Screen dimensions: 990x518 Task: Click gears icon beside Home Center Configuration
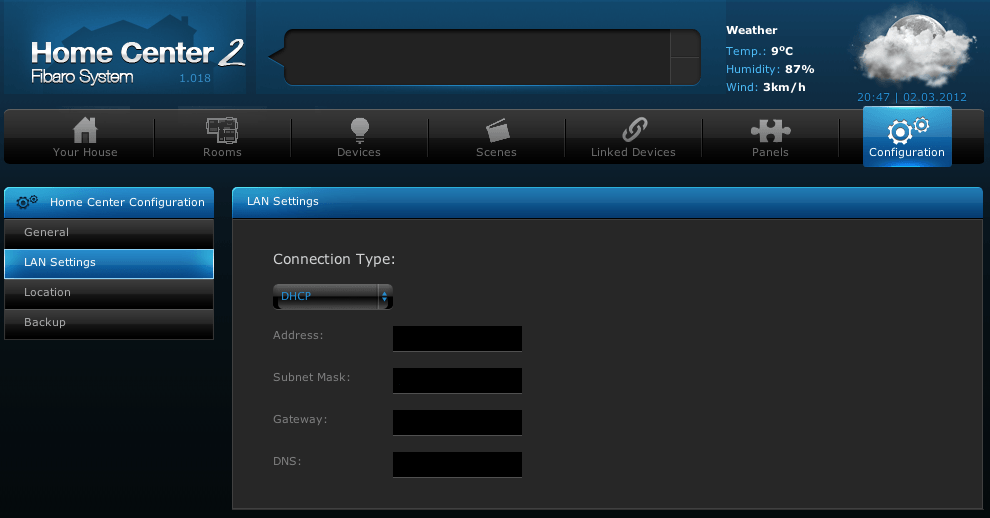[x=27, y=202]
